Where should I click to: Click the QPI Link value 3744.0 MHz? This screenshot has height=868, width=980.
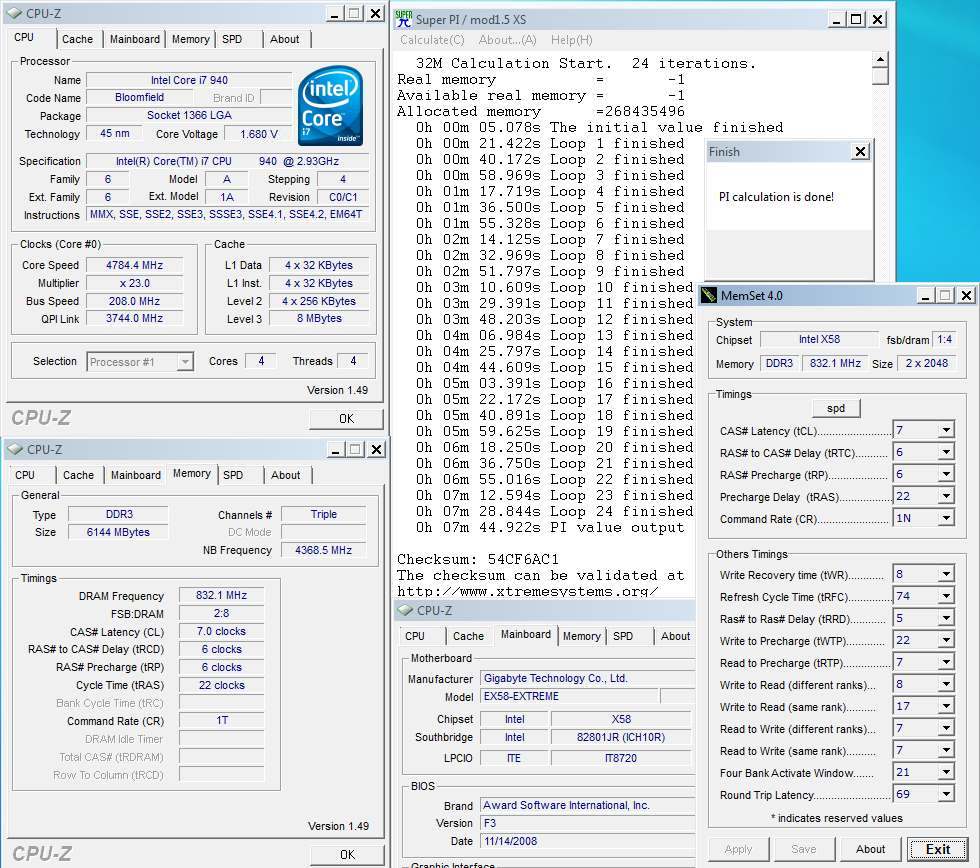pos(134,318)
